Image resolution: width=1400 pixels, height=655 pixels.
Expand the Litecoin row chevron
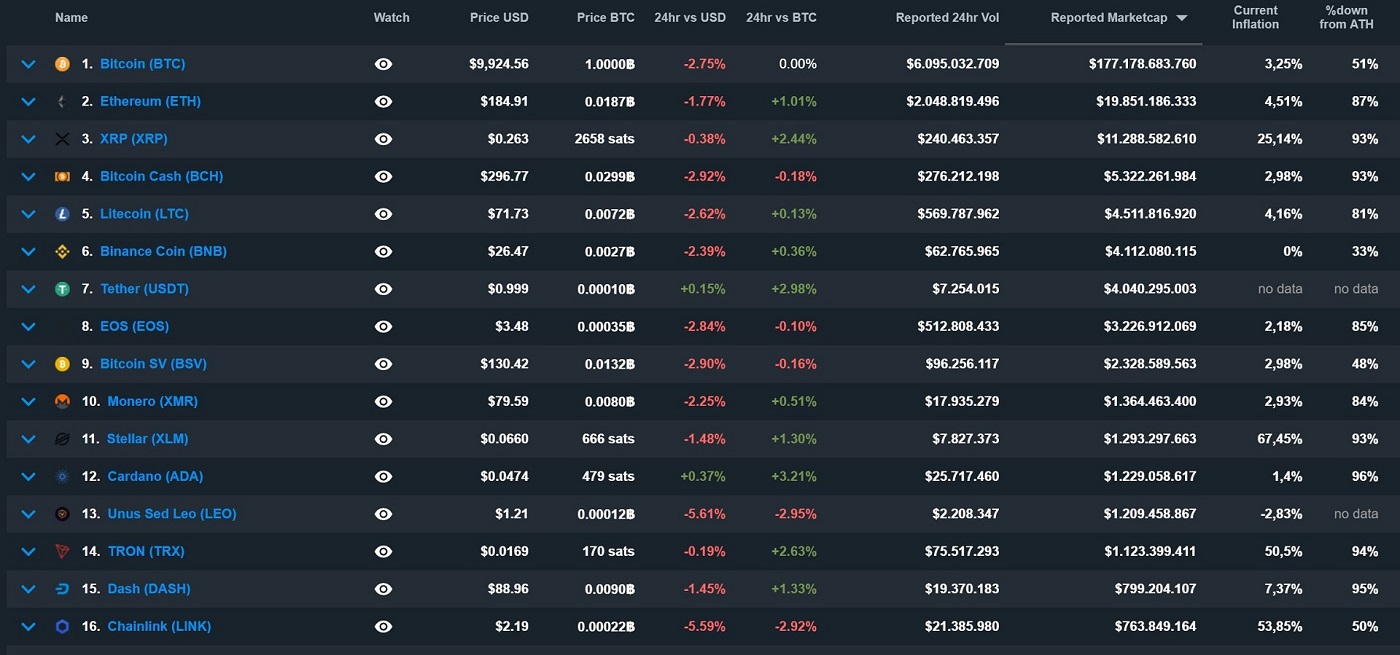(28, 214)
